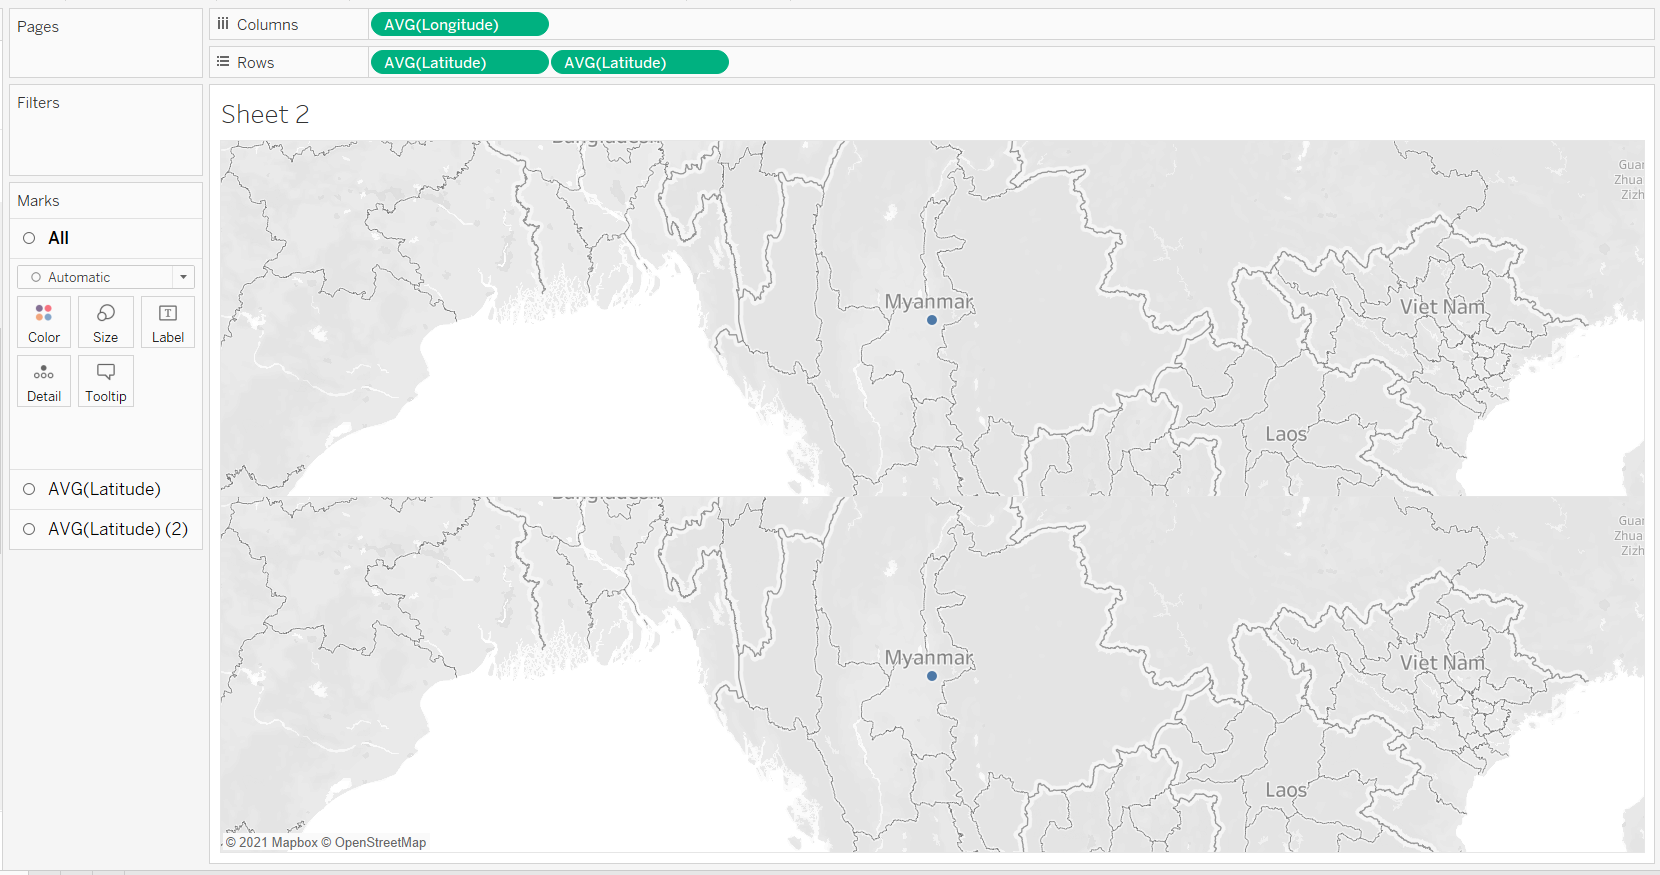The height and width of the screenshot is (875, 1660).
Task: Expand the AVG(Latitude) (2) marks section
Action: [117, 529]
